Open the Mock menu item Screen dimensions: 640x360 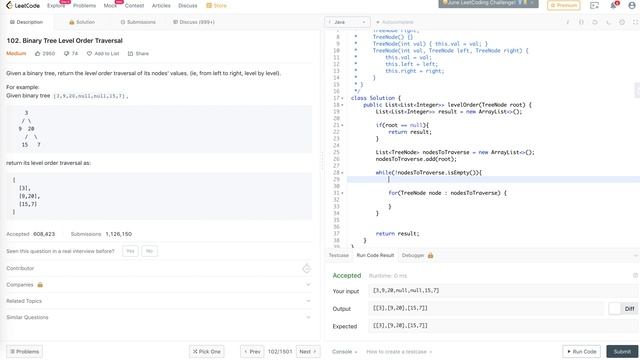click(x=110, y=6)
